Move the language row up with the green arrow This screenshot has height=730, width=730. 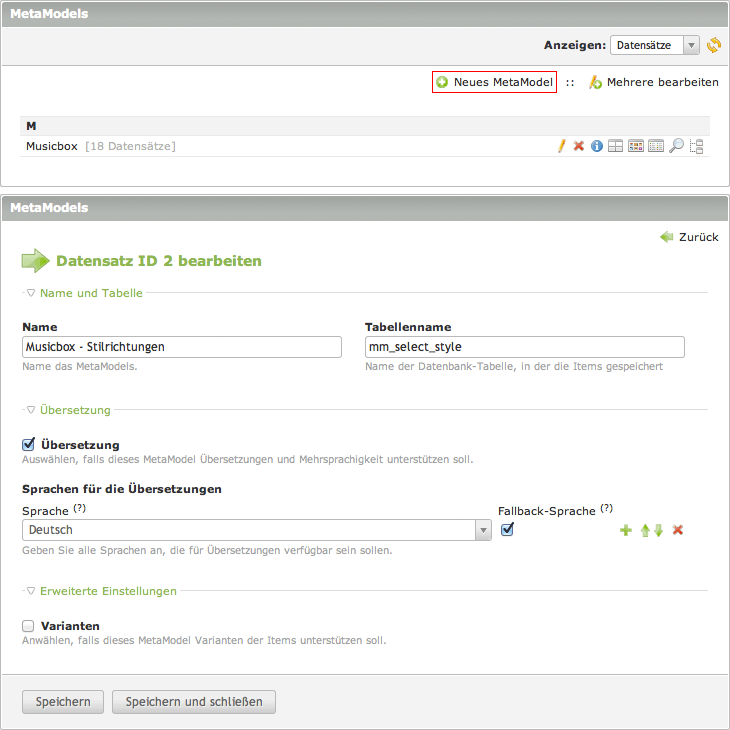(x=645, y=530)
